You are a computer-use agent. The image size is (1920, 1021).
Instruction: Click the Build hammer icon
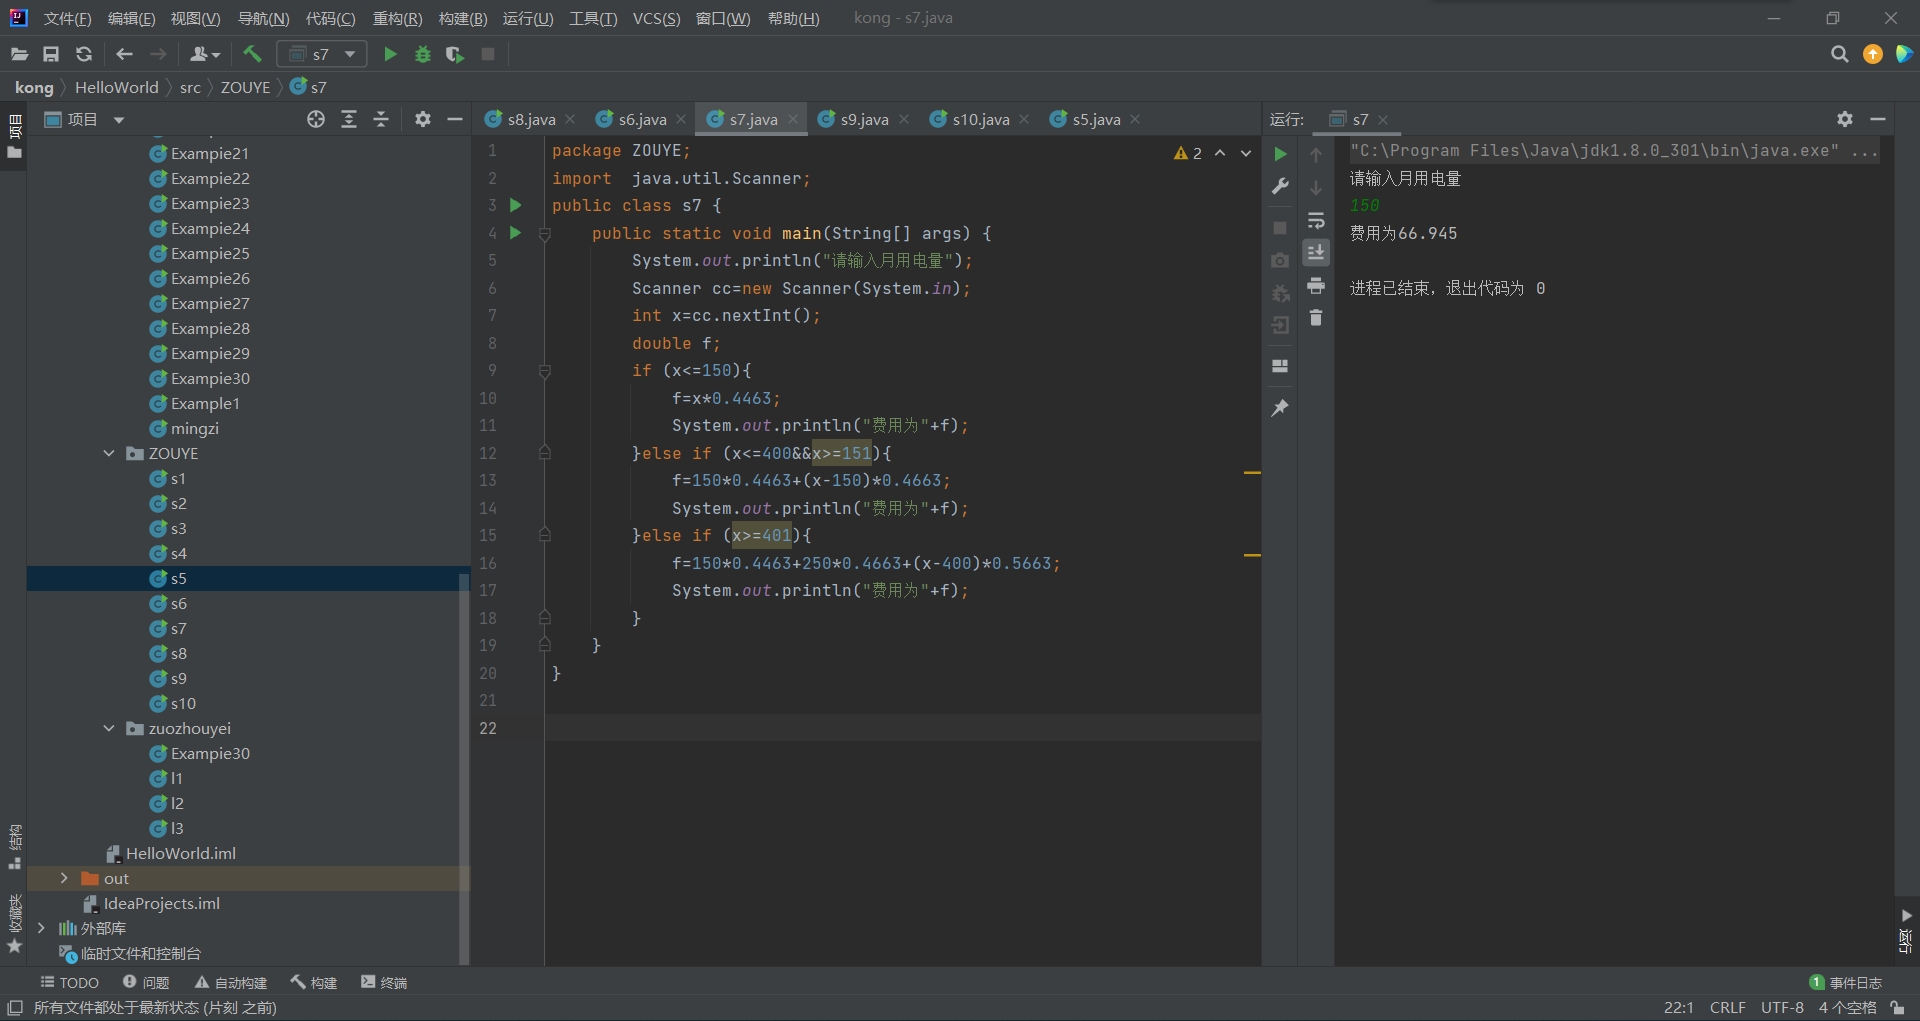(252, 54)
